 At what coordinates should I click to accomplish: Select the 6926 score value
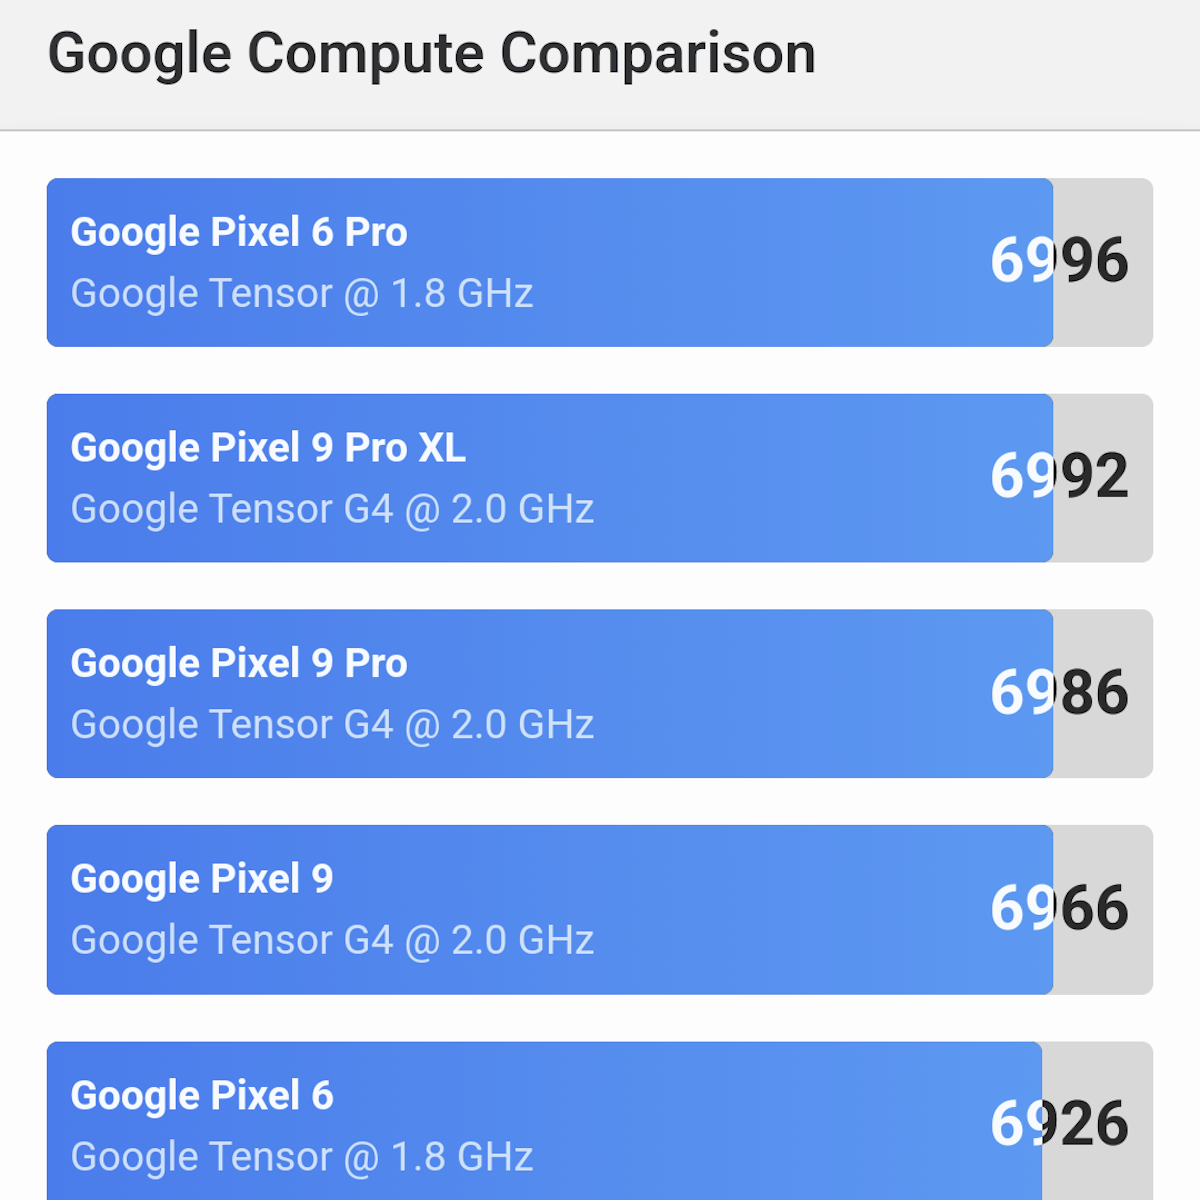coord(1059,1124)
